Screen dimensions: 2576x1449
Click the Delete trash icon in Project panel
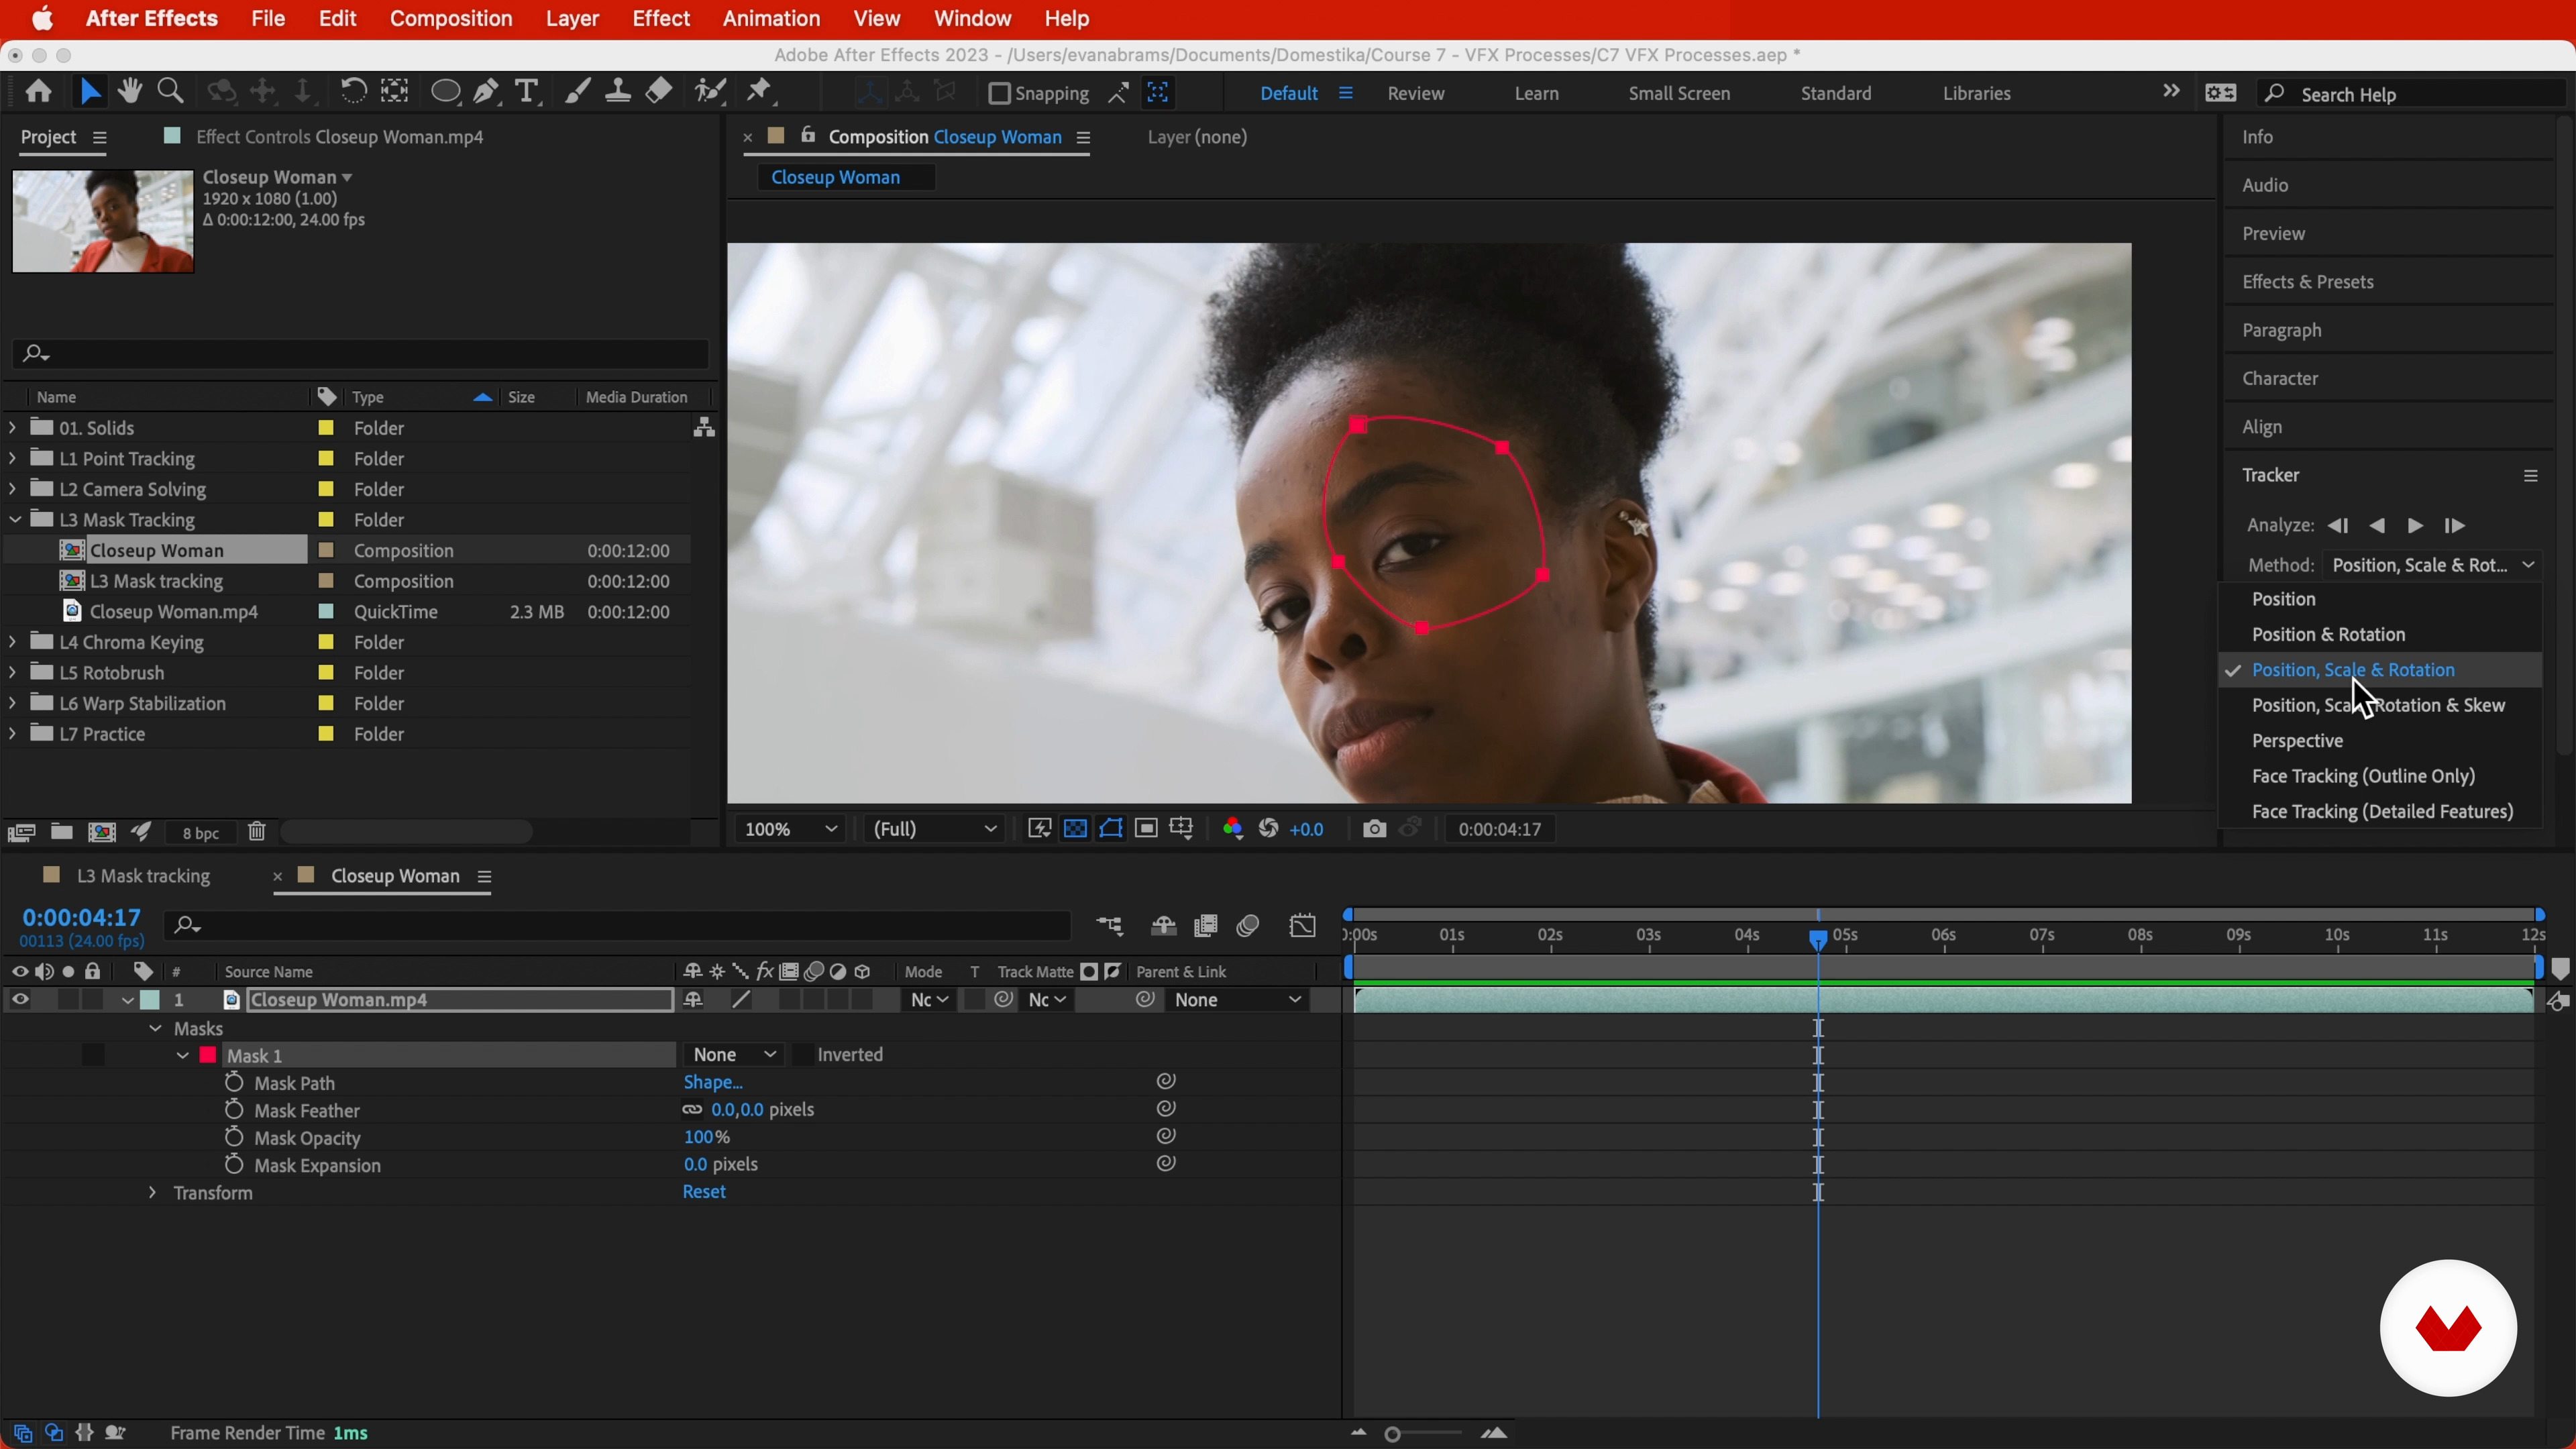pos(257,832)
